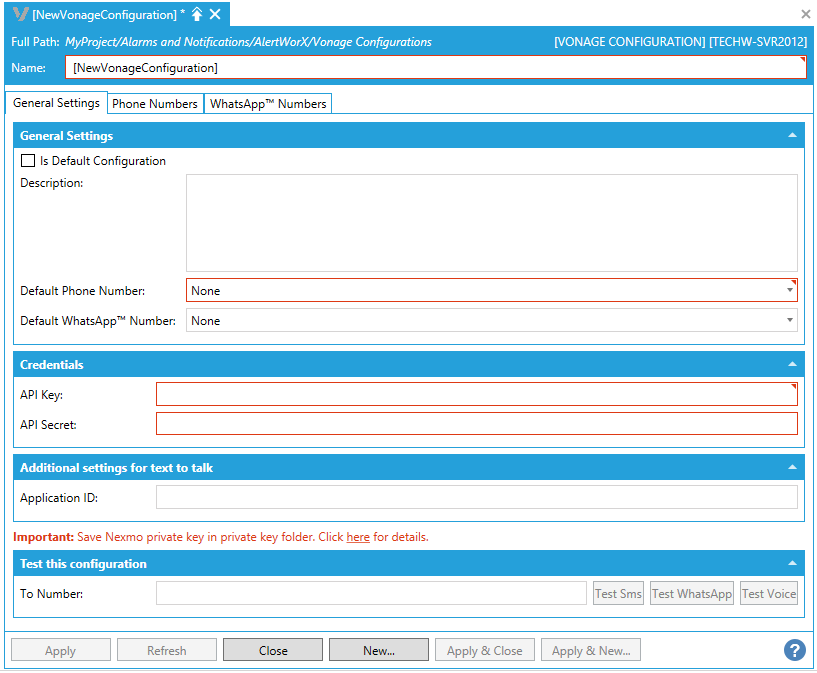Click the pin arrow icon on document tab

pos(197,14)
